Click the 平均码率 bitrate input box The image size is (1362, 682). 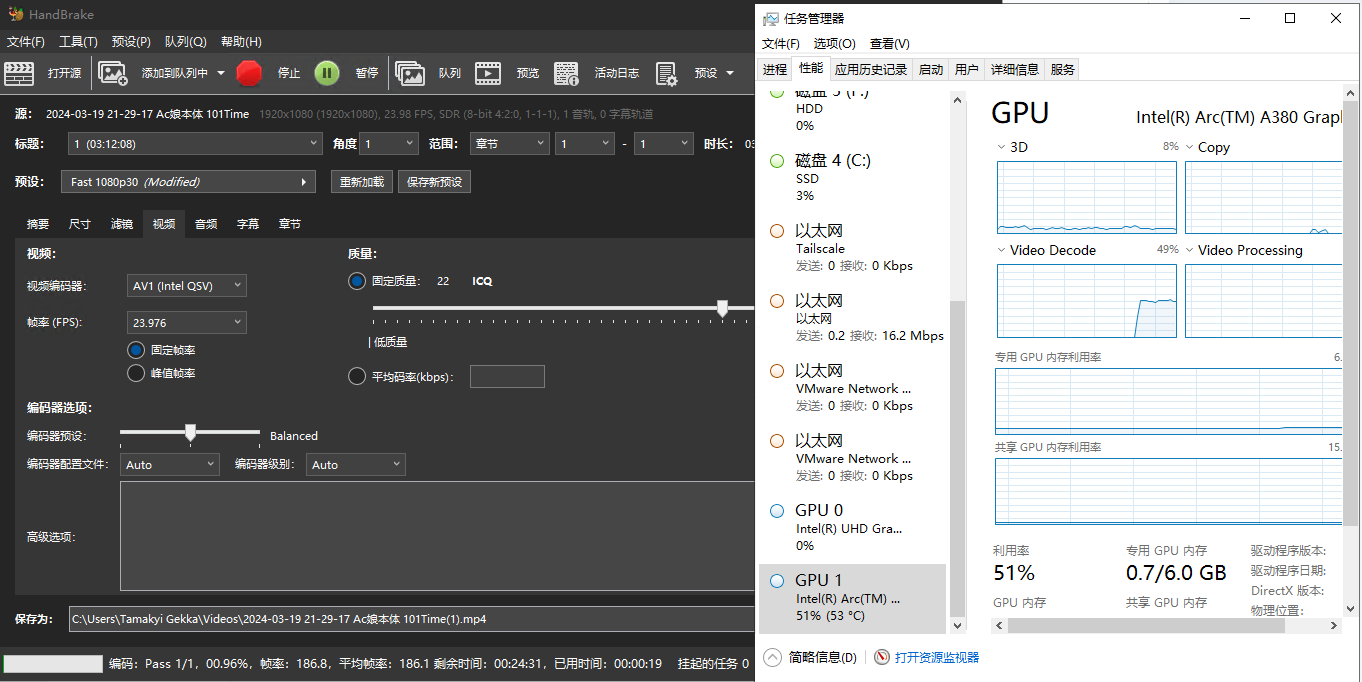coord(507,377)
